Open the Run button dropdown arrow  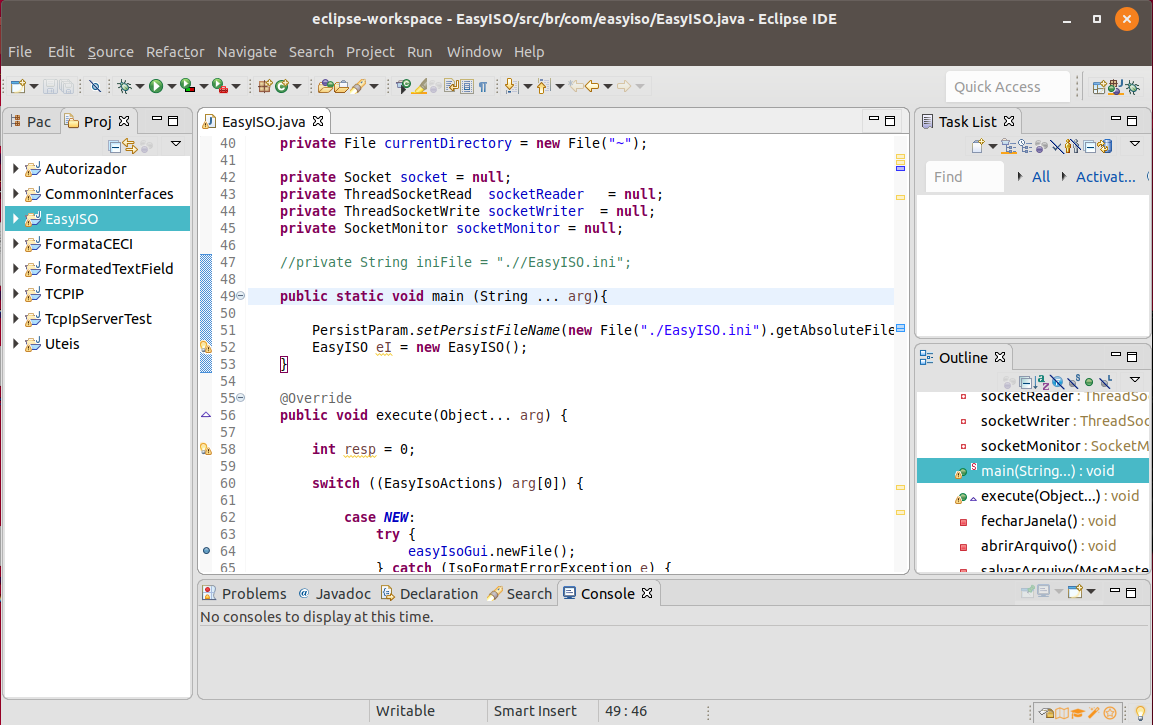[x=172, y=87]
